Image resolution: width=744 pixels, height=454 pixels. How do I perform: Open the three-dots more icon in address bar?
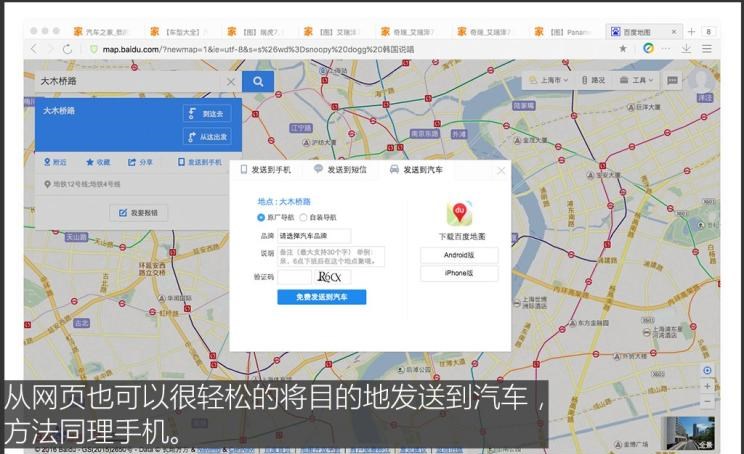pos(666,48)
